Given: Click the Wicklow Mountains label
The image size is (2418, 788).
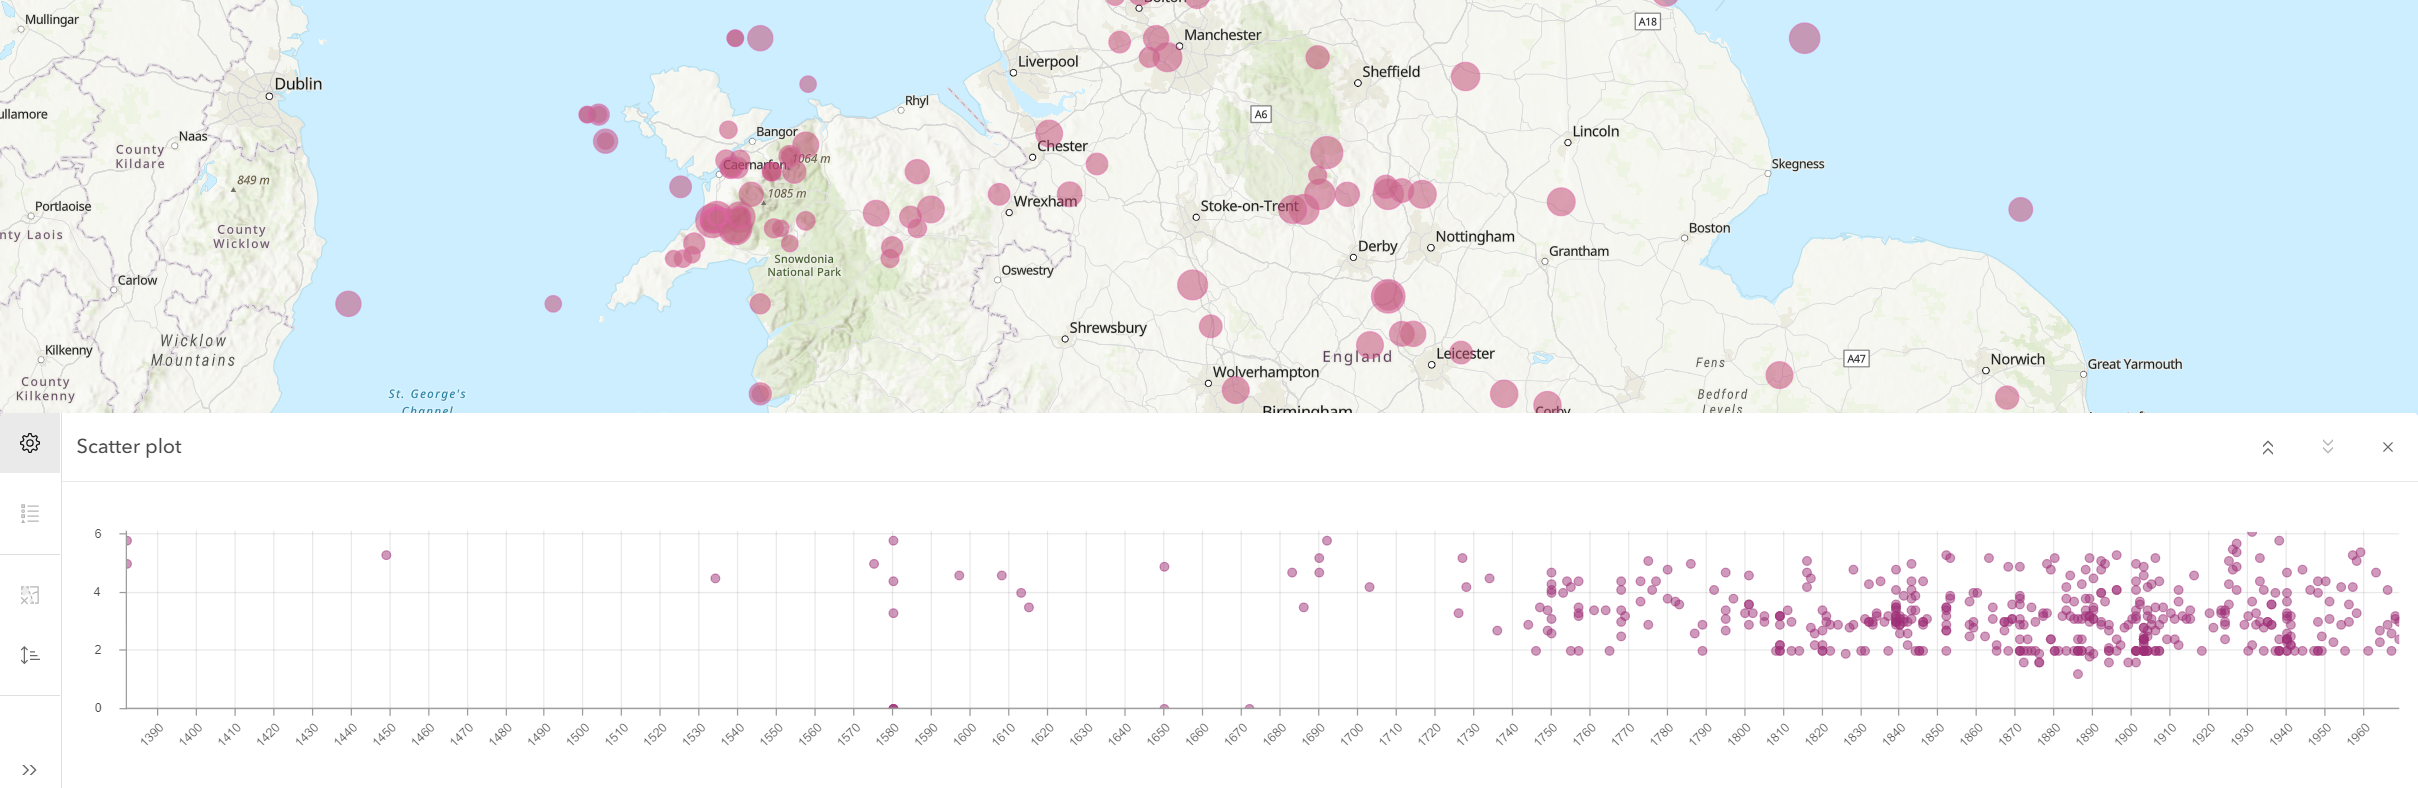Looking at the screenshot, I should point(193,351).
